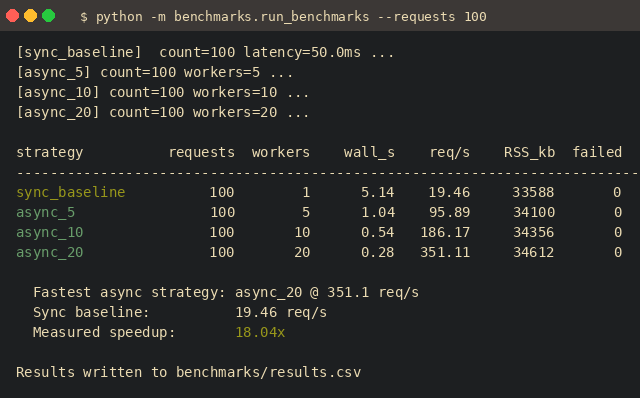Click RSS_kb value 34612
640x398 pixels.
click(533, 252)
